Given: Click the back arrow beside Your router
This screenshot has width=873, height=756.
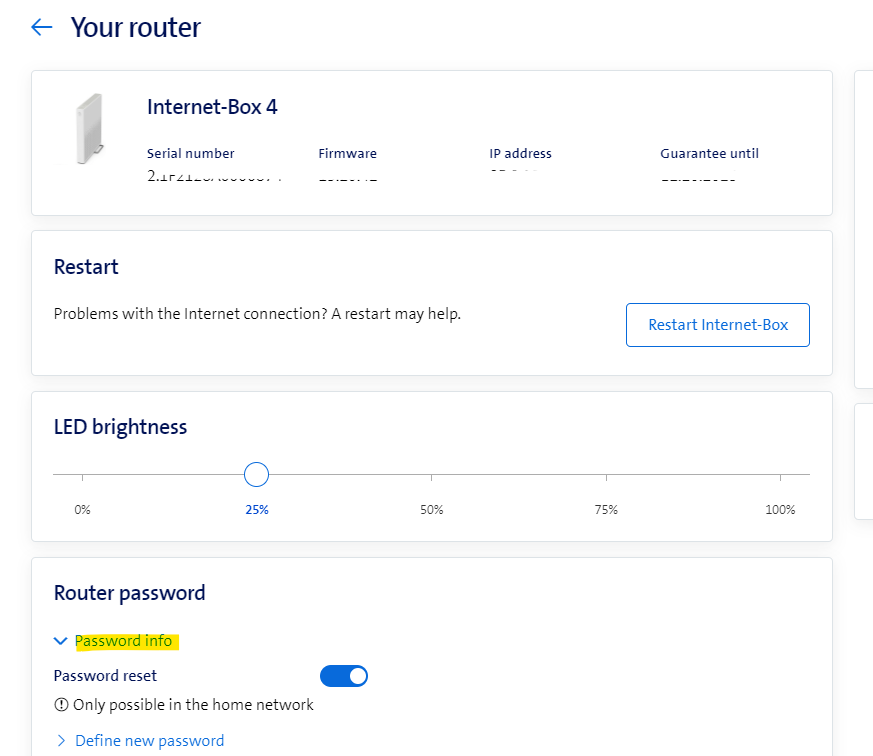Looking at the screenshot, I should (41, 28).
